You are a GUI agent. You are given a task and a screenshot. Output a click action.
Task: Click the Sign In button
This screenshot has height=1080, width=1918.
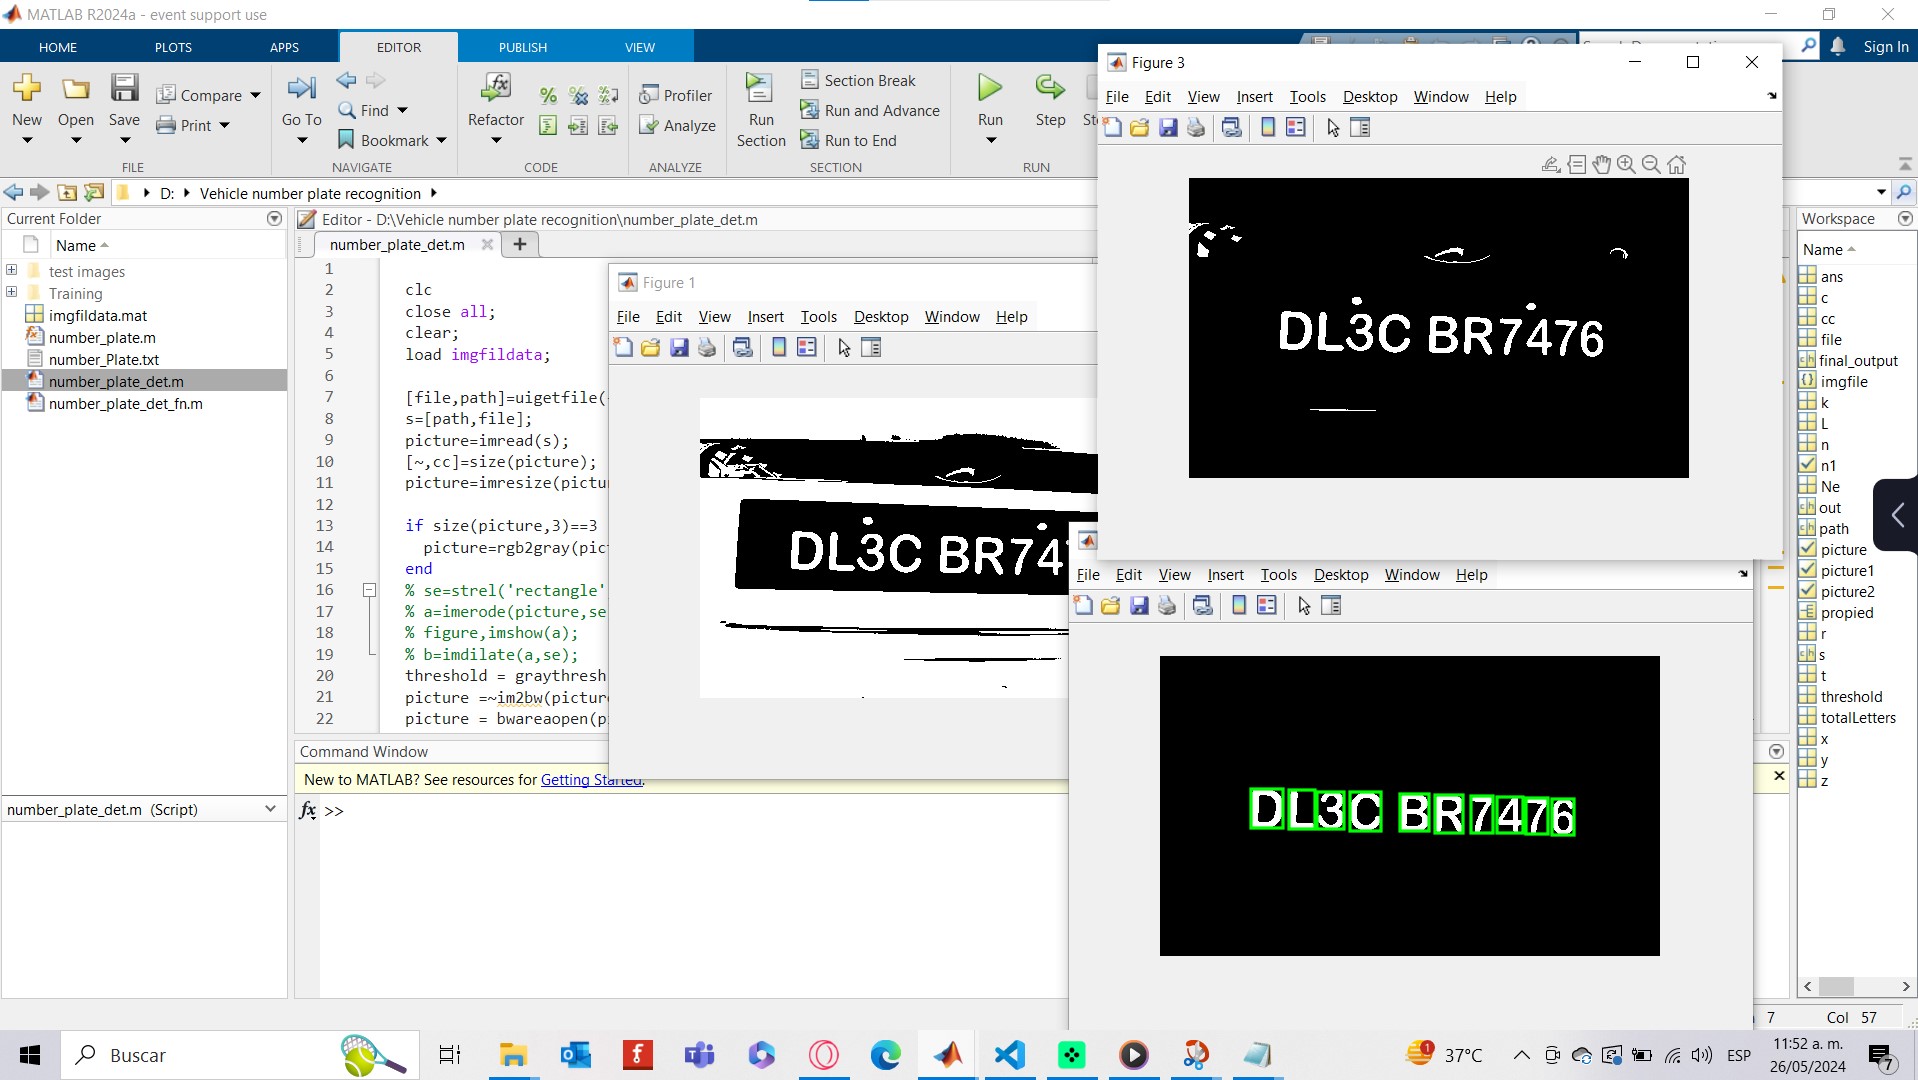tap(1886, 47)
